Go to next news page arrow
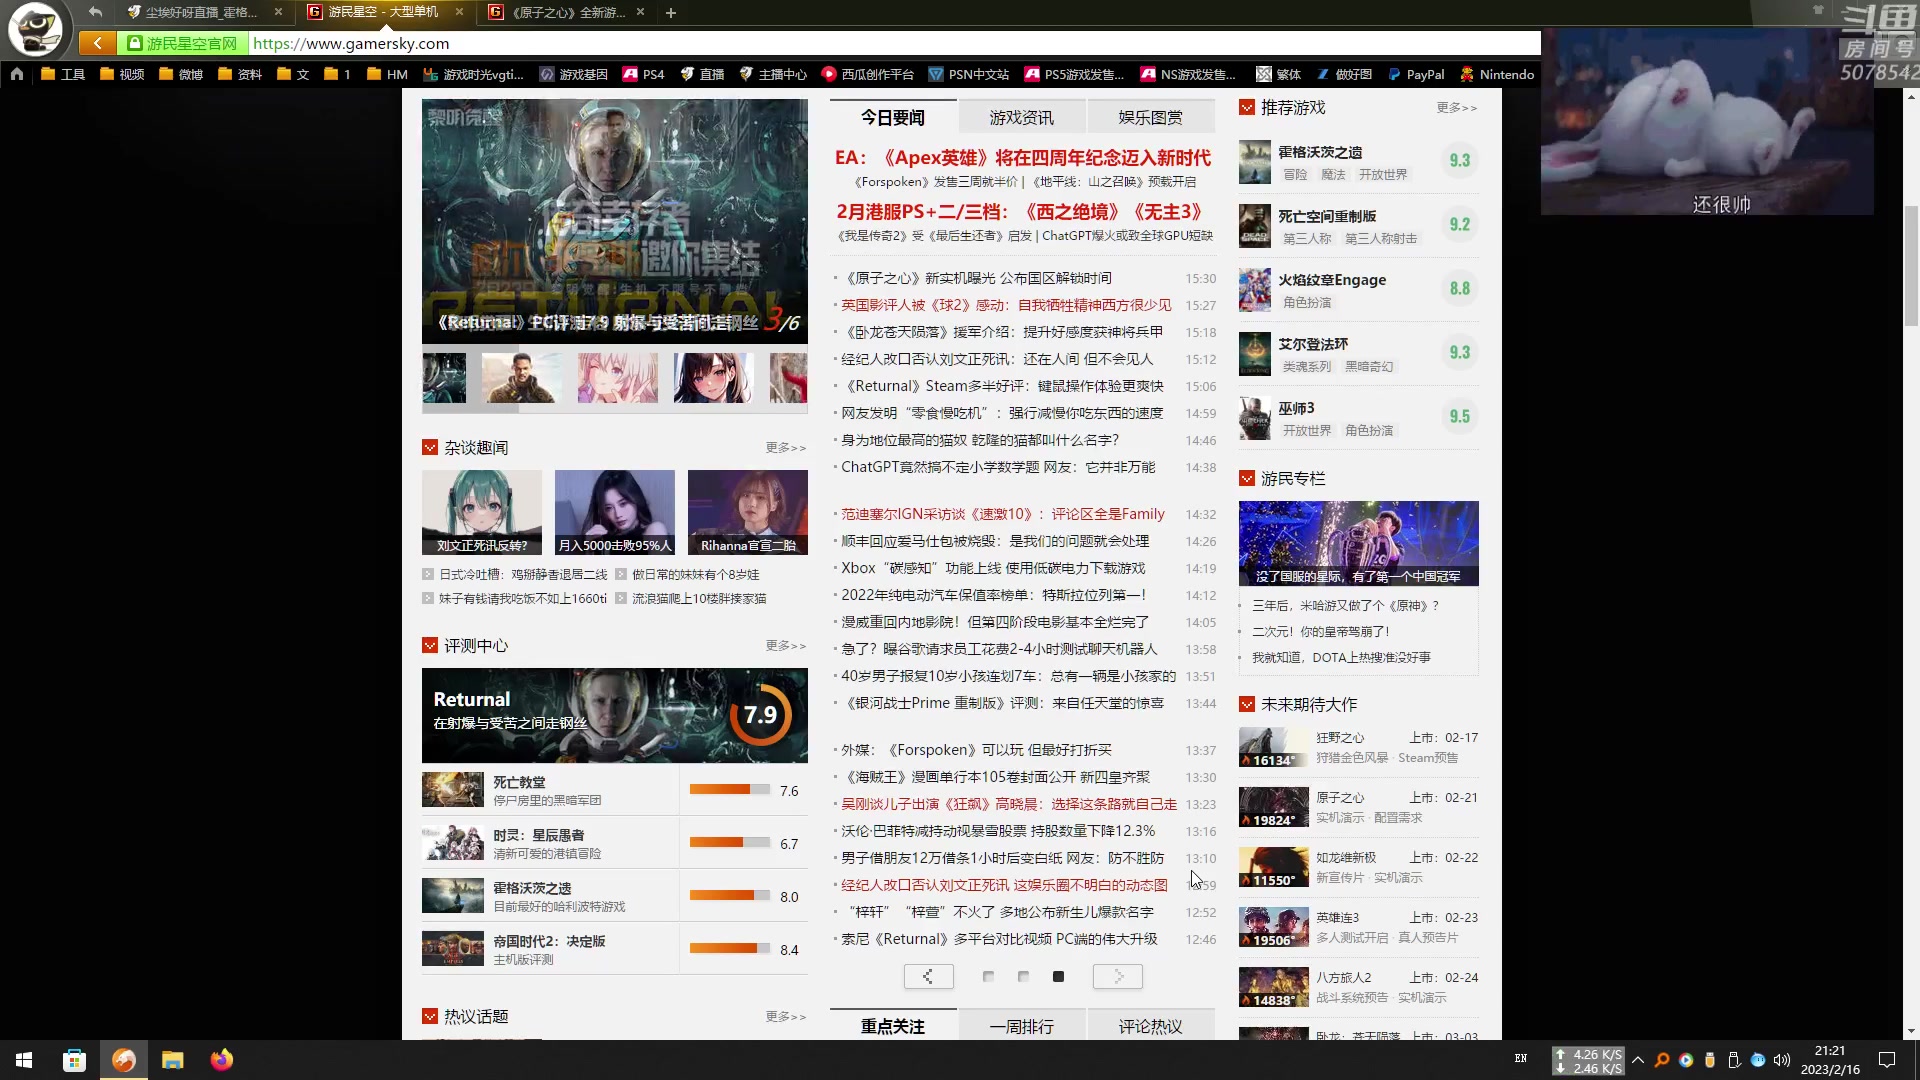1920x1080 pixels. coord(1117,976)
